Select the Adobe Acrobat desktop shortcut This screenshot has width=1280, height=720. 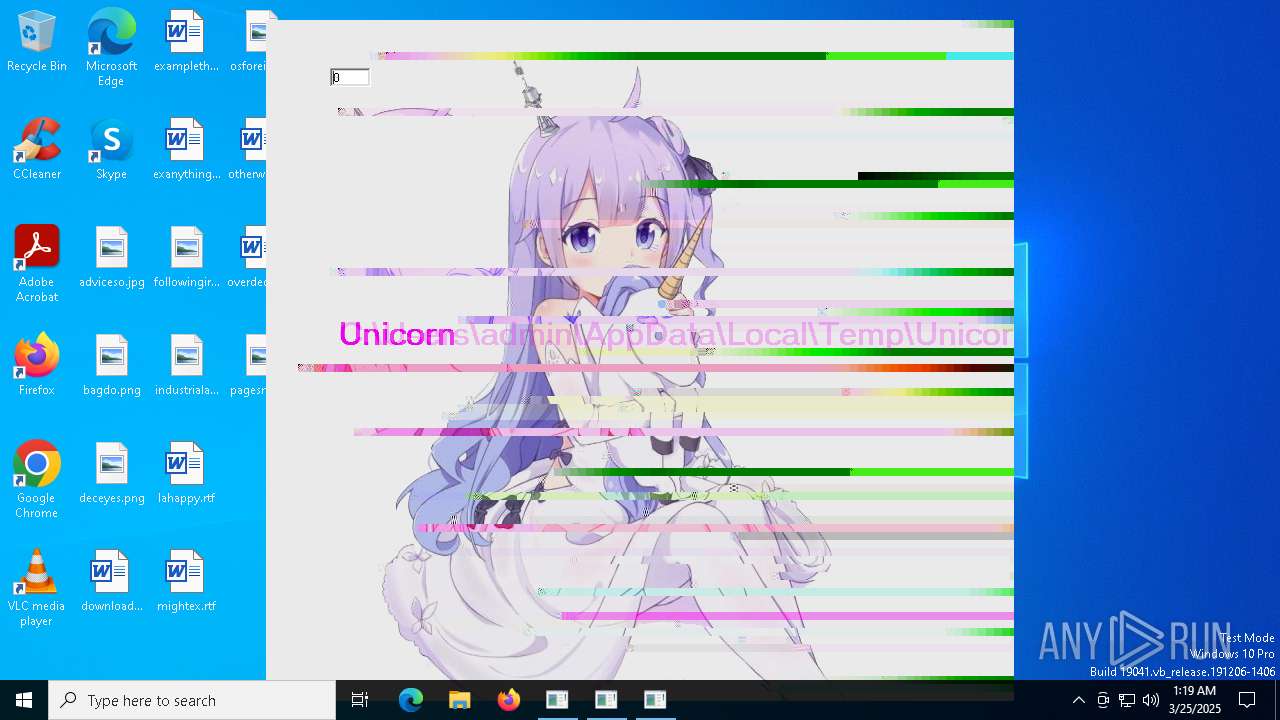pos(37,264)
